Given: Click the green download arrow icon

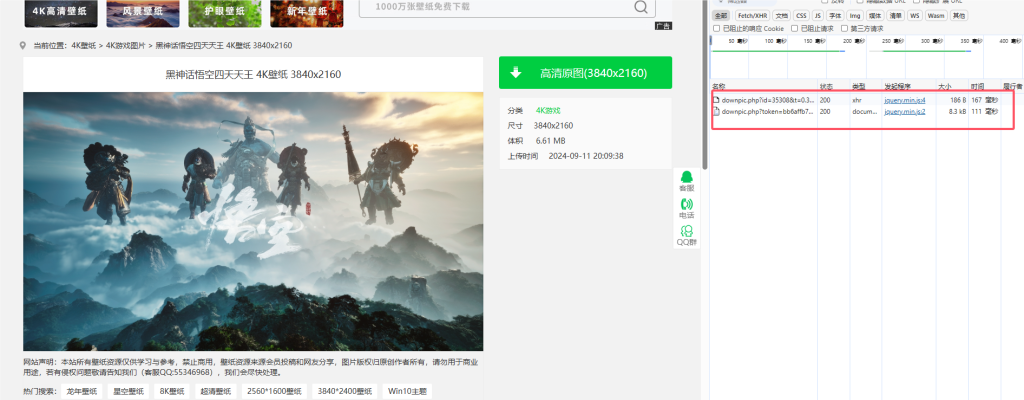Looking at the screenshot, I should click(516, 73).
